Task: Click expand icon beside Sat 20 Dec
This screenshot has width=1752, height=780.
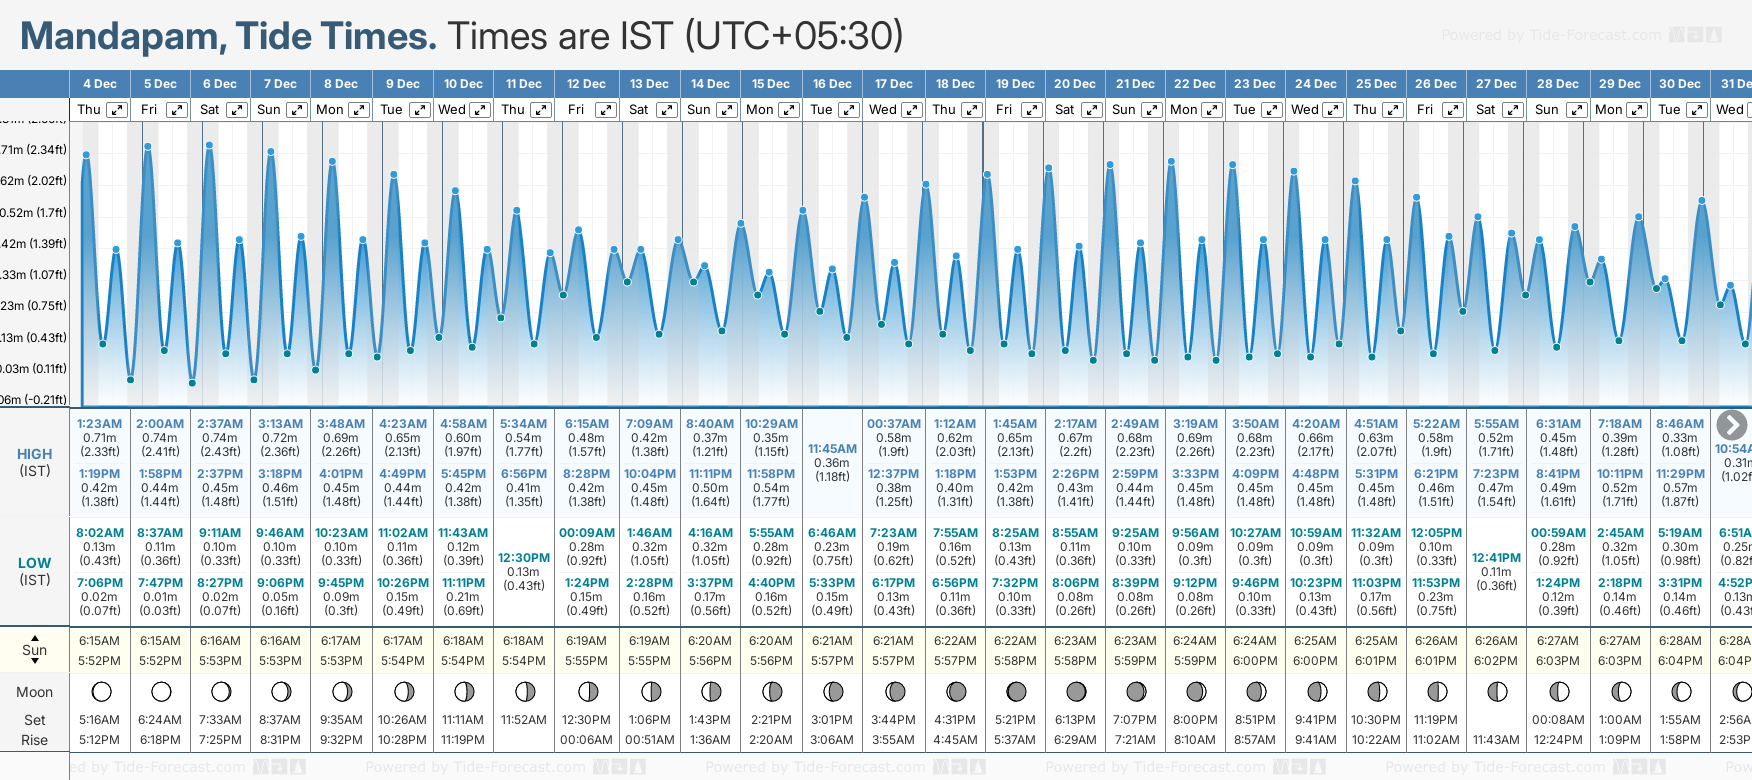Action: pos(1091,110)
